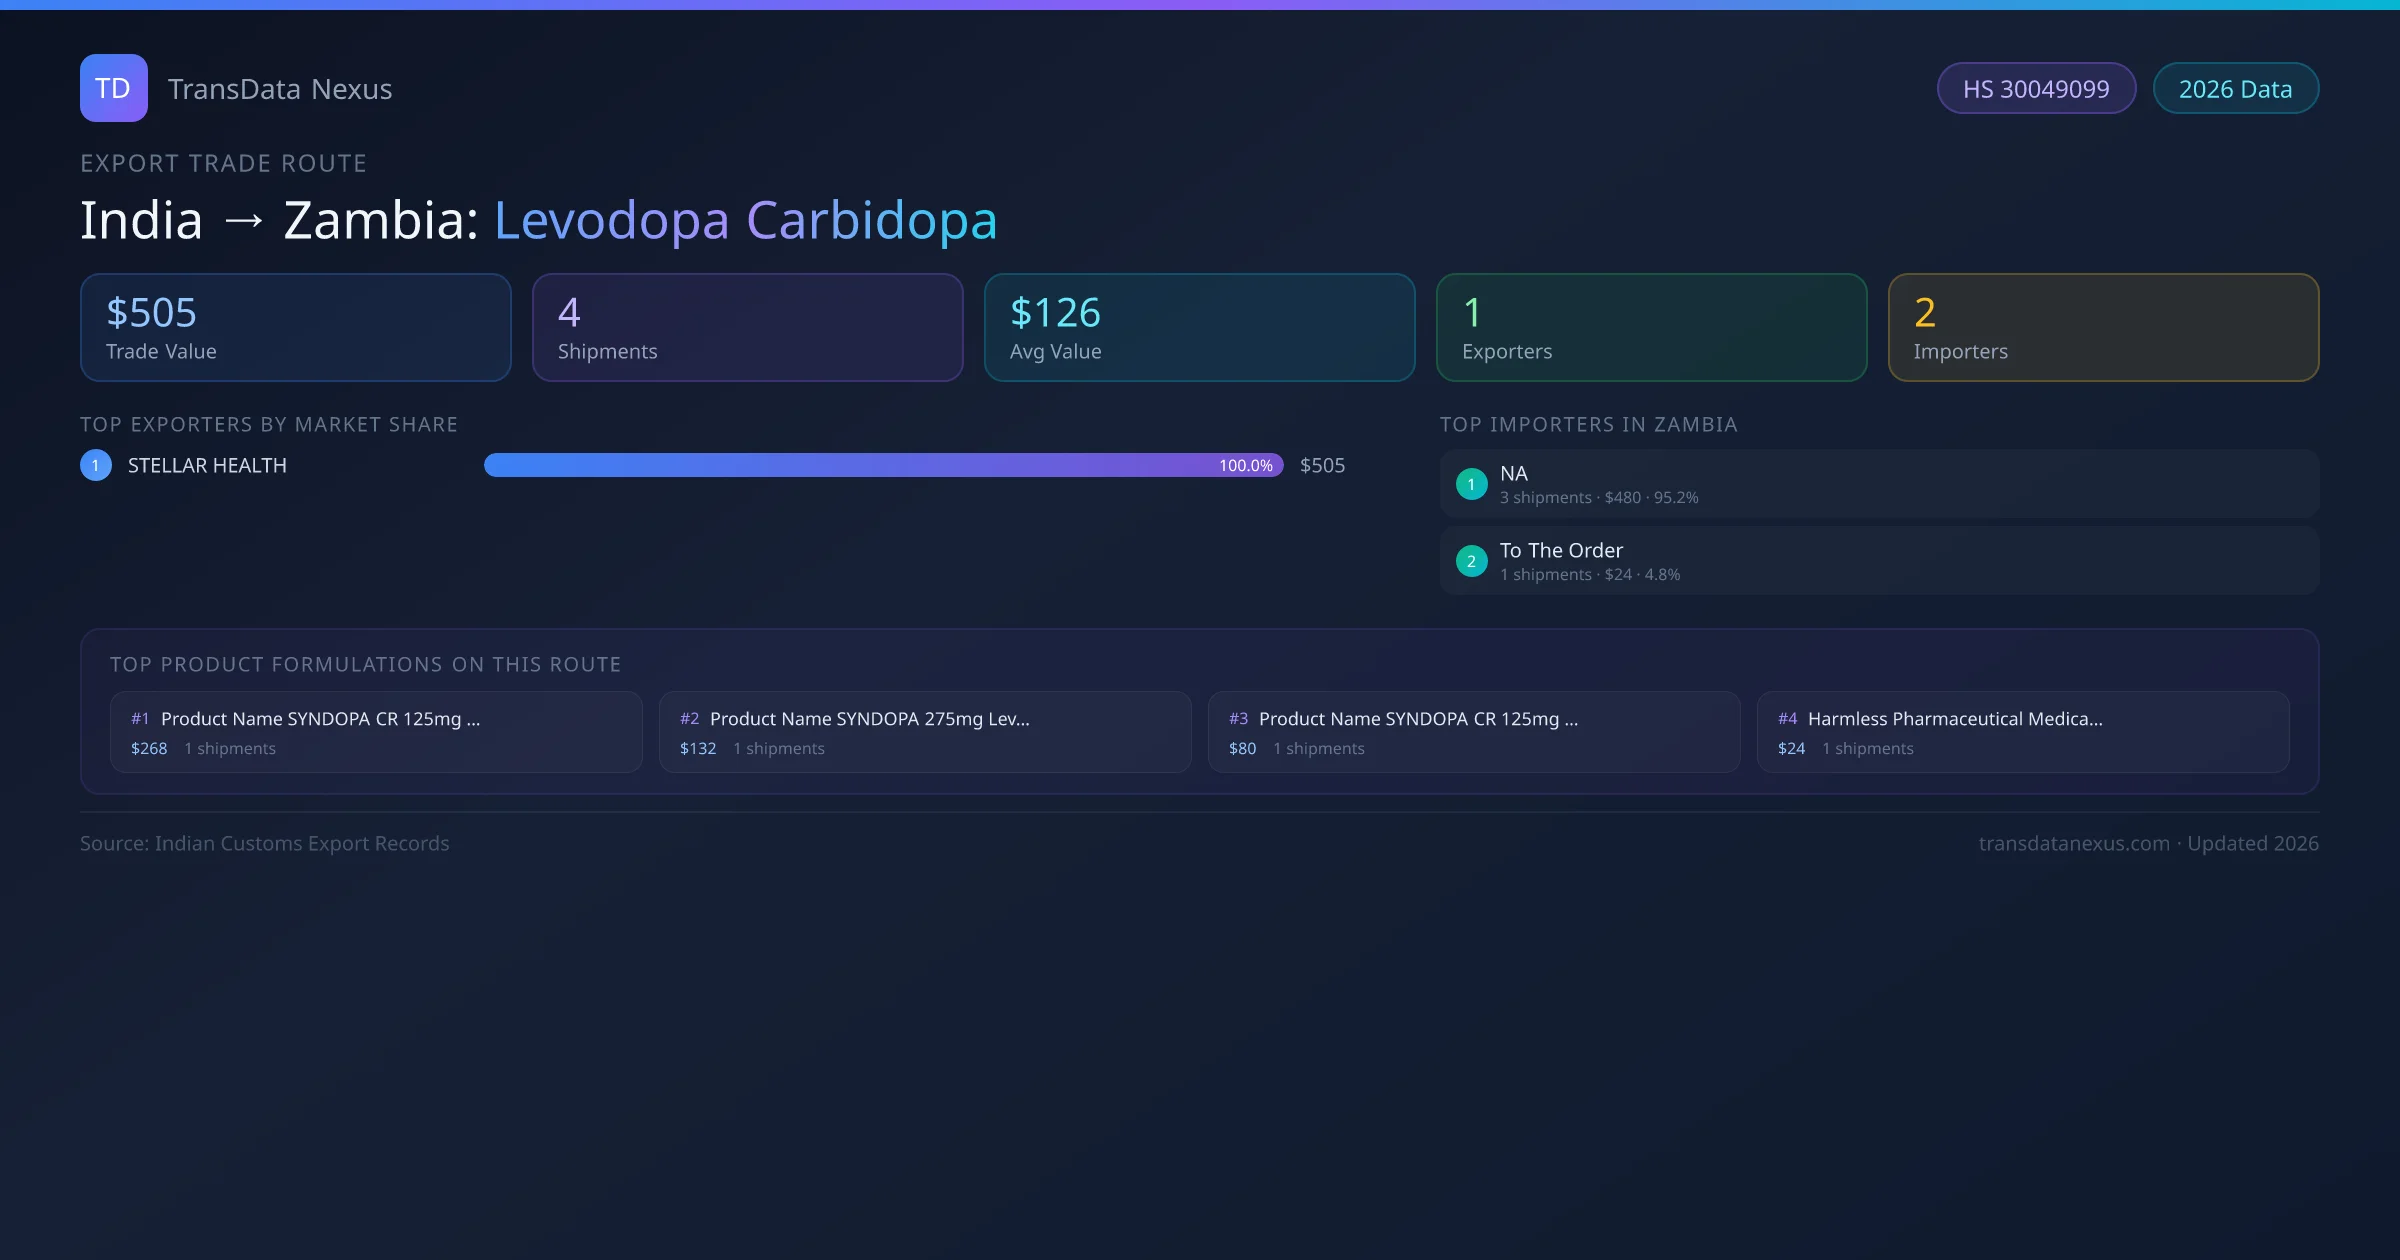The image size is (2400, 1260).
Task: Open #3 SYNDOPA CR 125mg $80 card
Action: tap(1474, 732)
